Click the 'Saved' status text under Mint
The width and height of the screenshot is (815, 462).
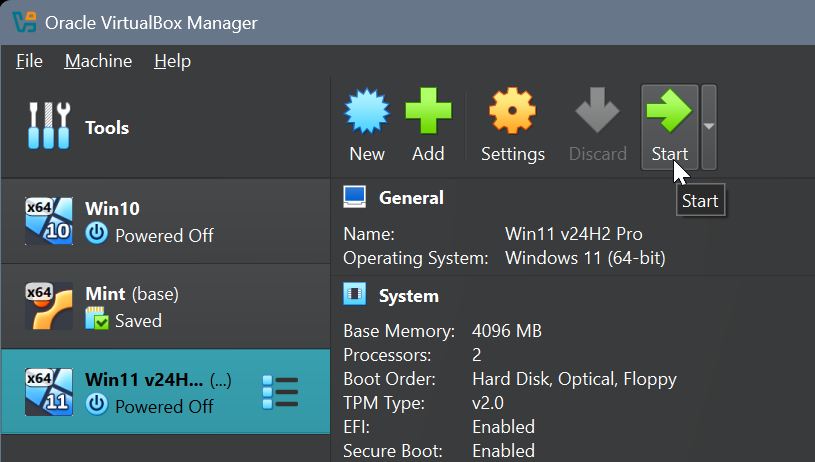pos(138,321)
